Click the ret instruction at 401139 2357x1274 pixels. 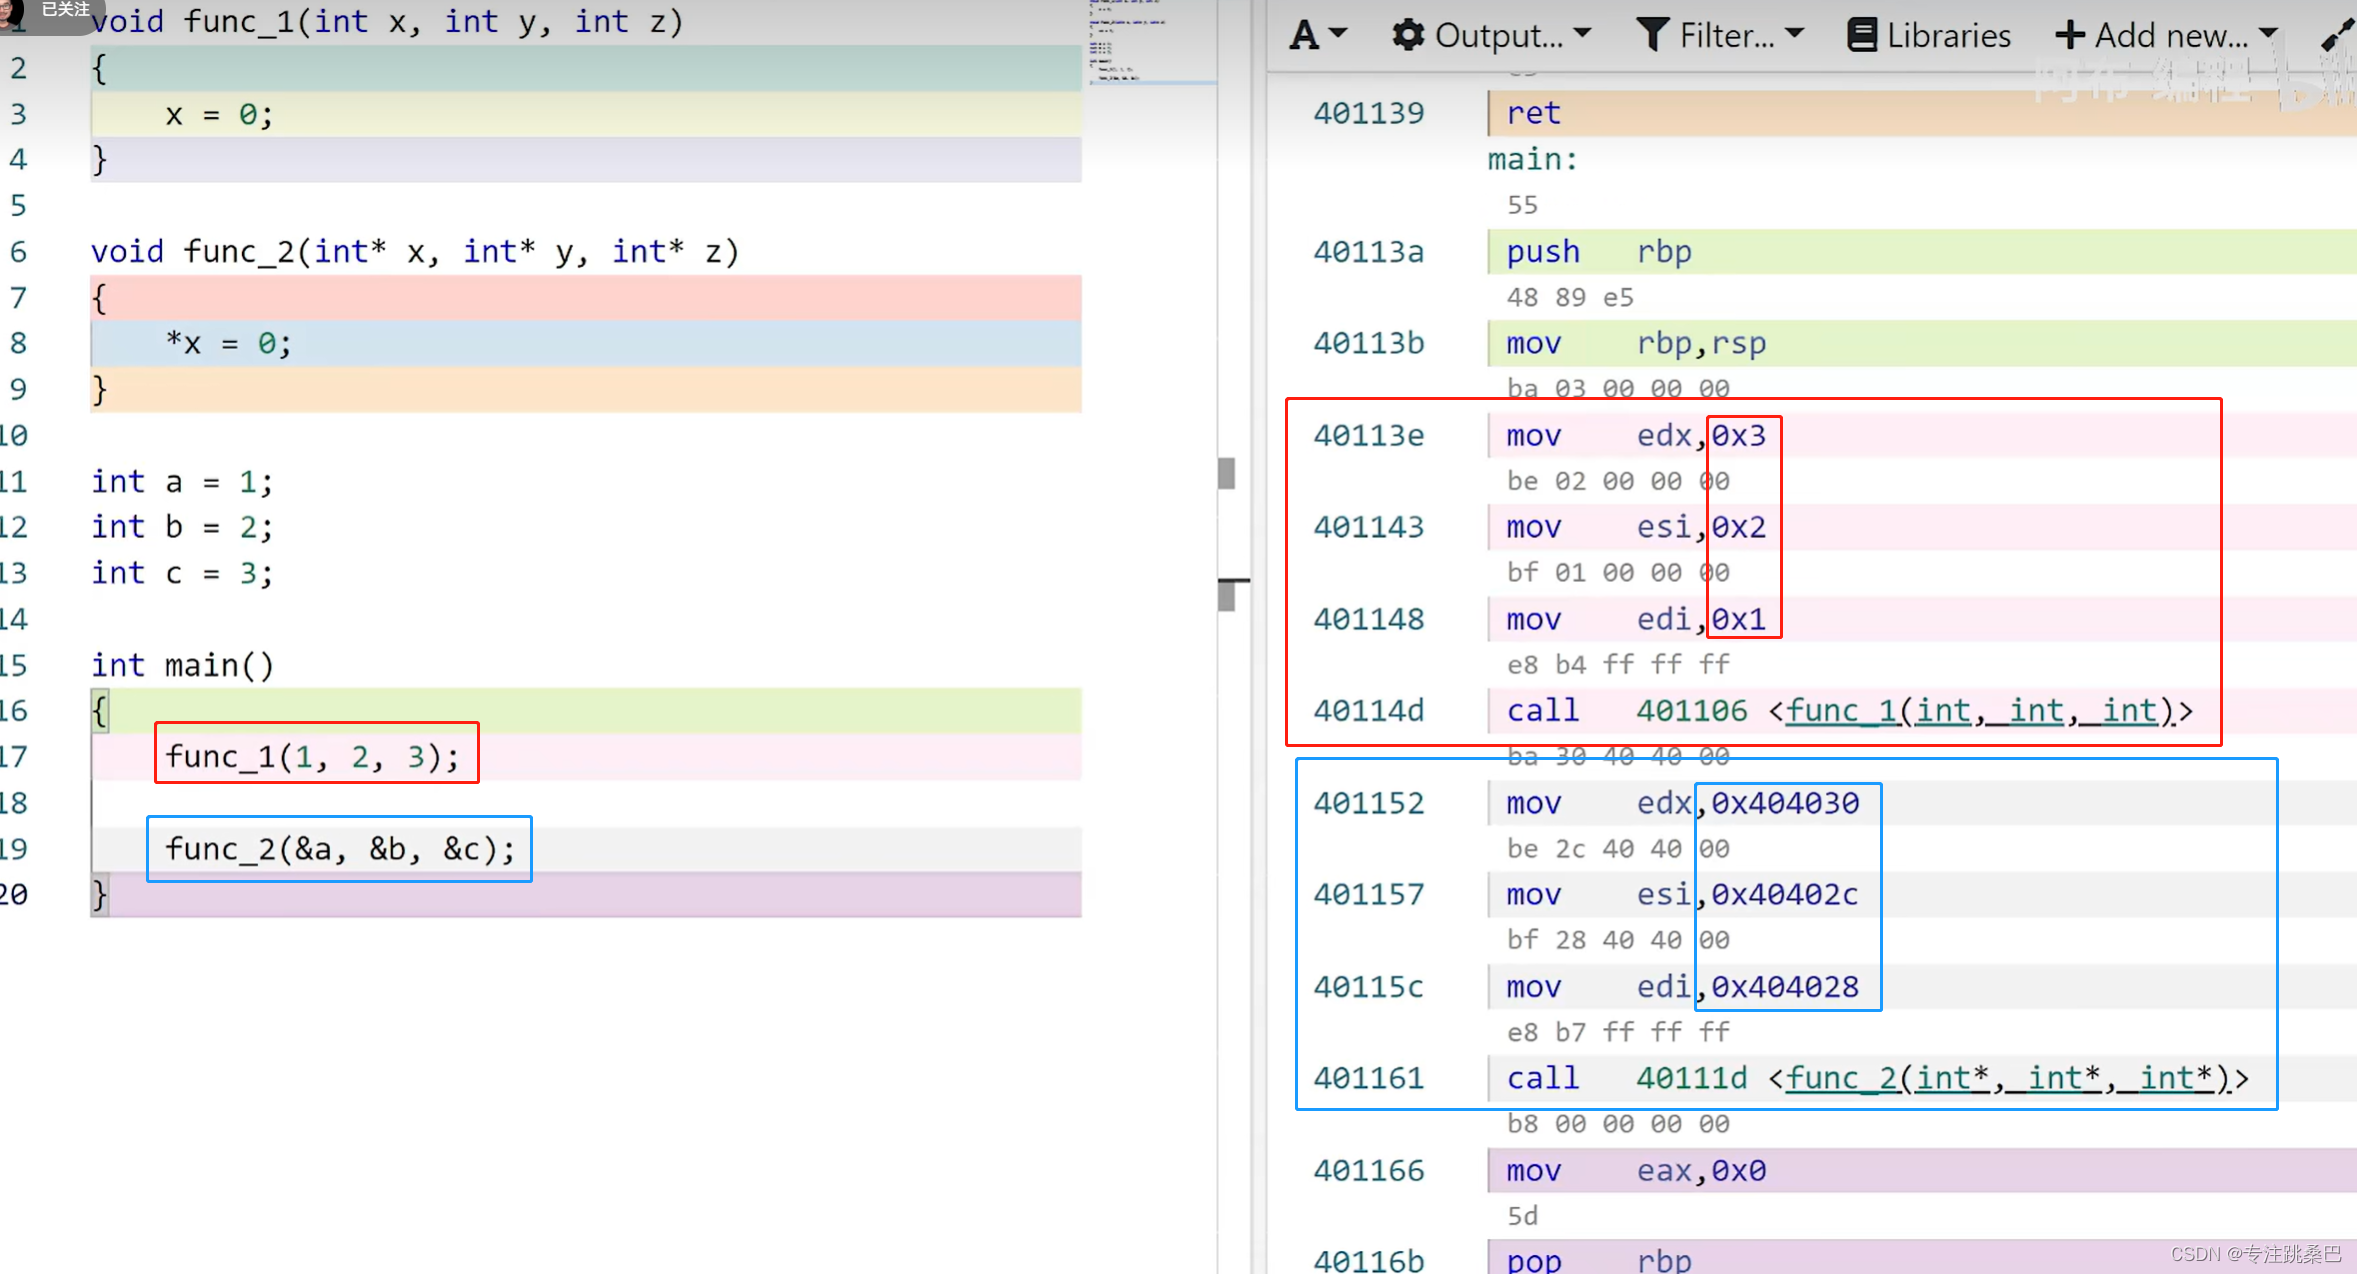1533,113
